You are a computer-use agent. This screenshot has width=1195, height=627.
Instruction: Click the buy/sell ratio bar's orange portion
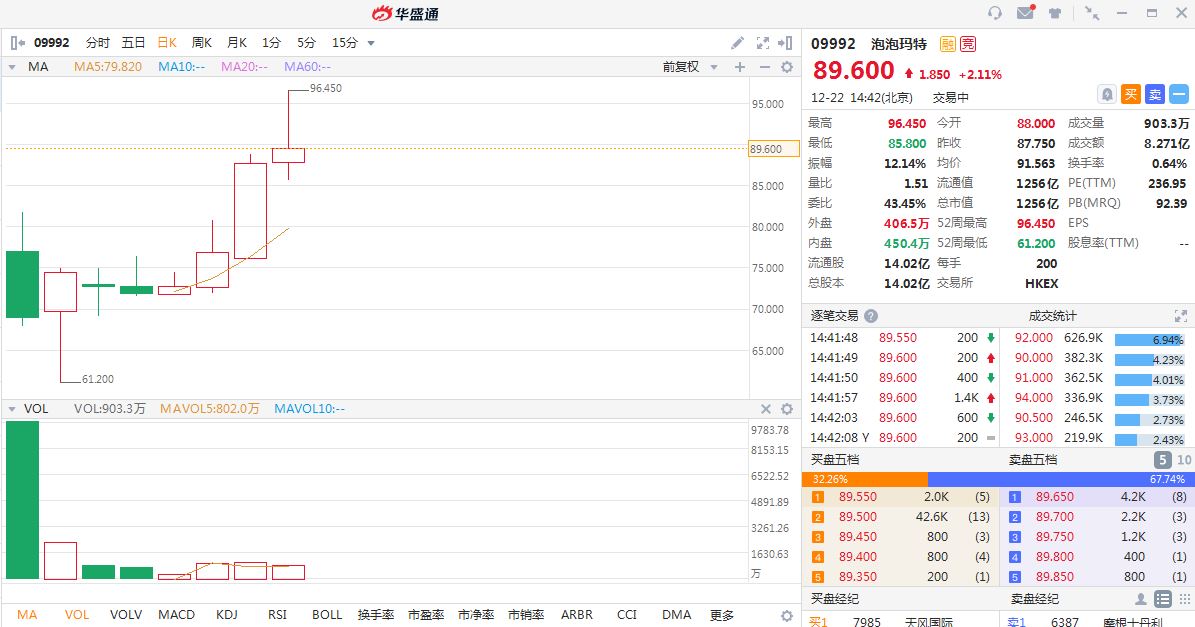point(864,479)
